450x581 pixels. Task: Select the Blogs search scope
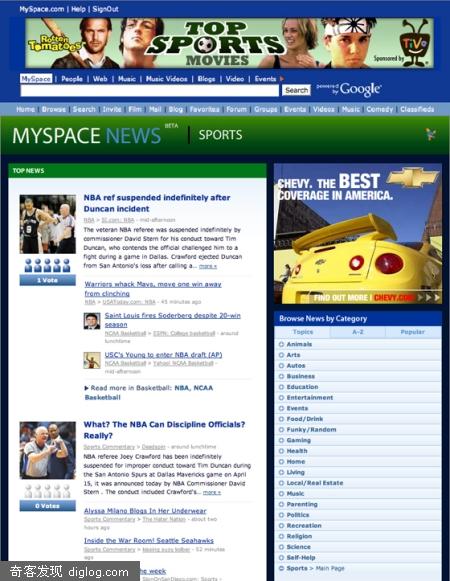coord(206,79)
